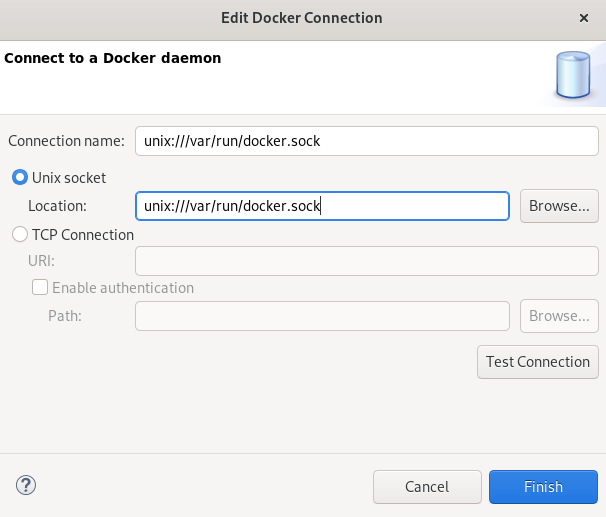The height and width of the screenshot is (517, 606).
Task: Select the TCP Connection radio button
Action: tap(19, 235)
